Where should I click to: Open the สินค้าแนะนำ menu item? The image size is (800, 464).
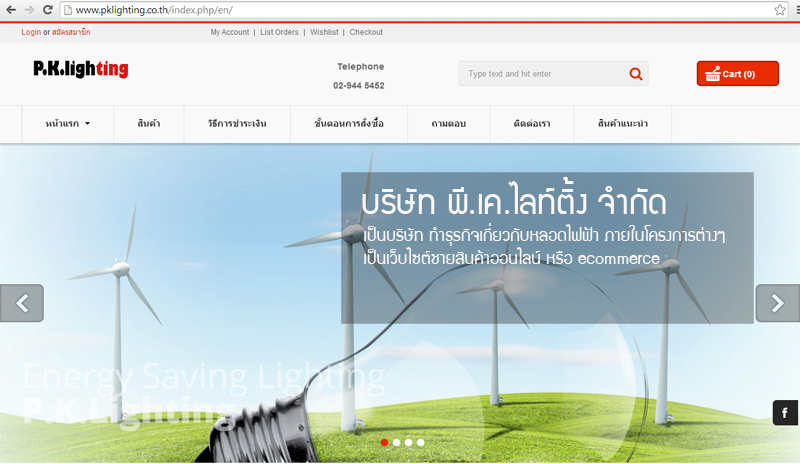click(x=623, y=124)
